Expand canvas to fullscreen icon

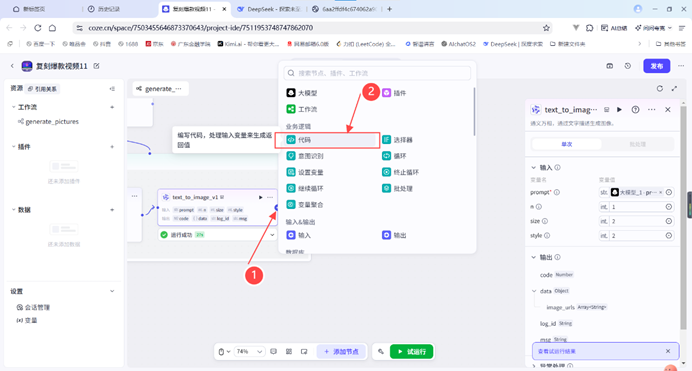[x=674, y=89]
